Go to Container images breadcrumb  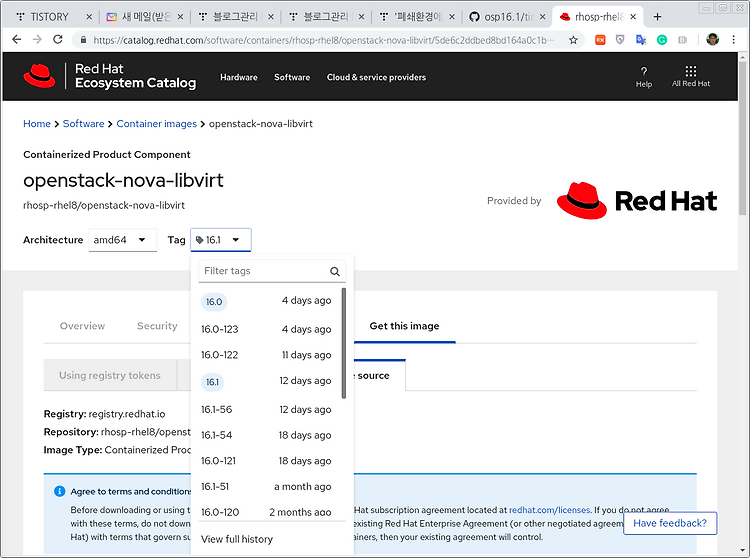click(156, 123)
